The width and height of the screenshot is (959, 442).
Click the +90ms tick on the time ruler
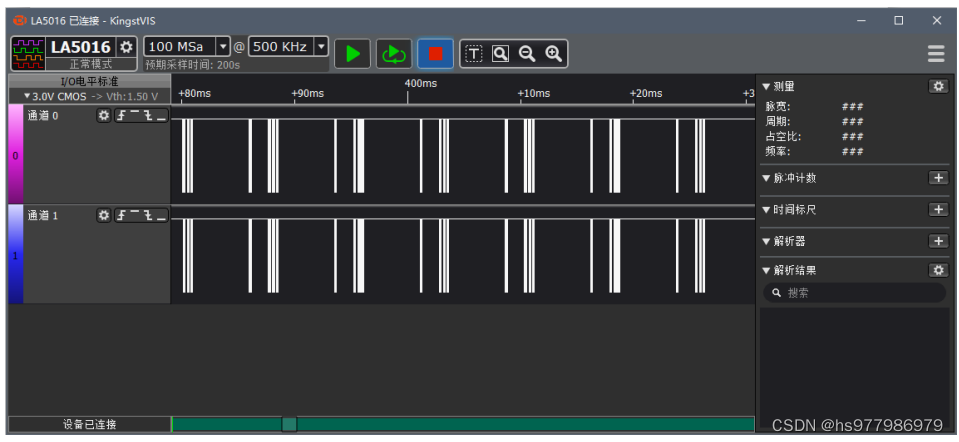(x=308, y=94)
